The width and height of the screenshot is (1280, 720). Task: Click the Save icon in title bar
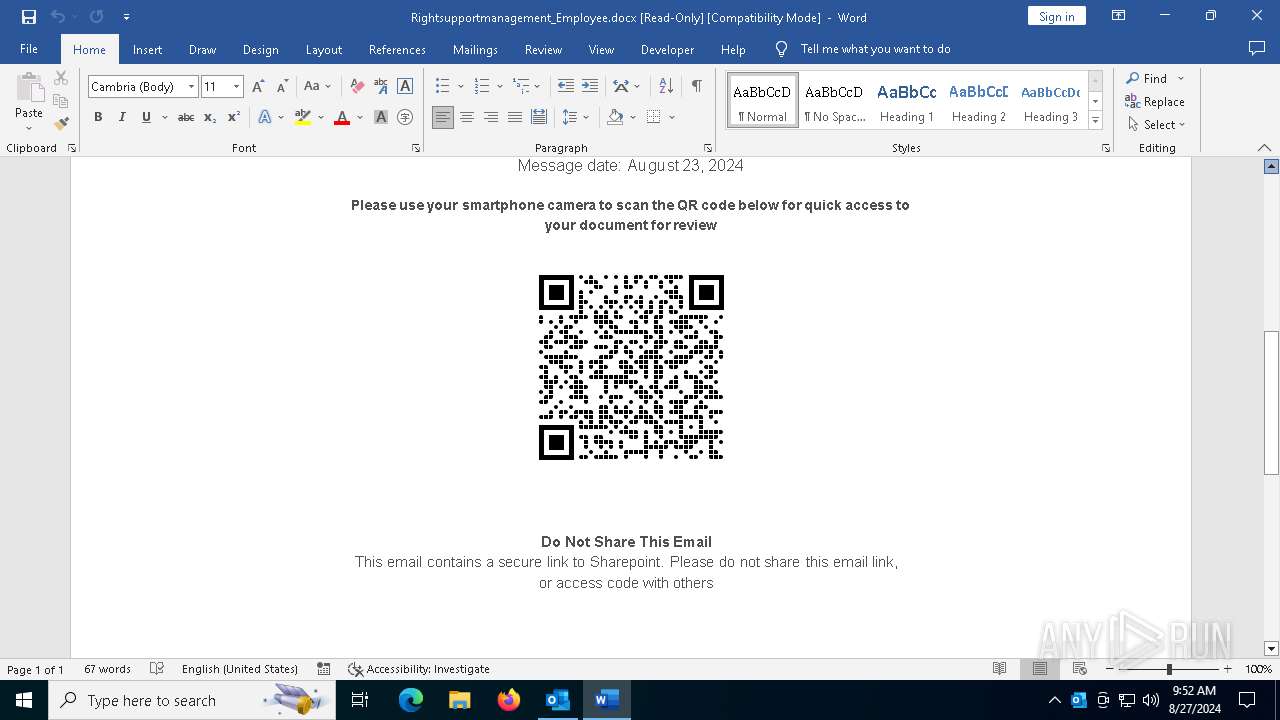tap(29, 17)
